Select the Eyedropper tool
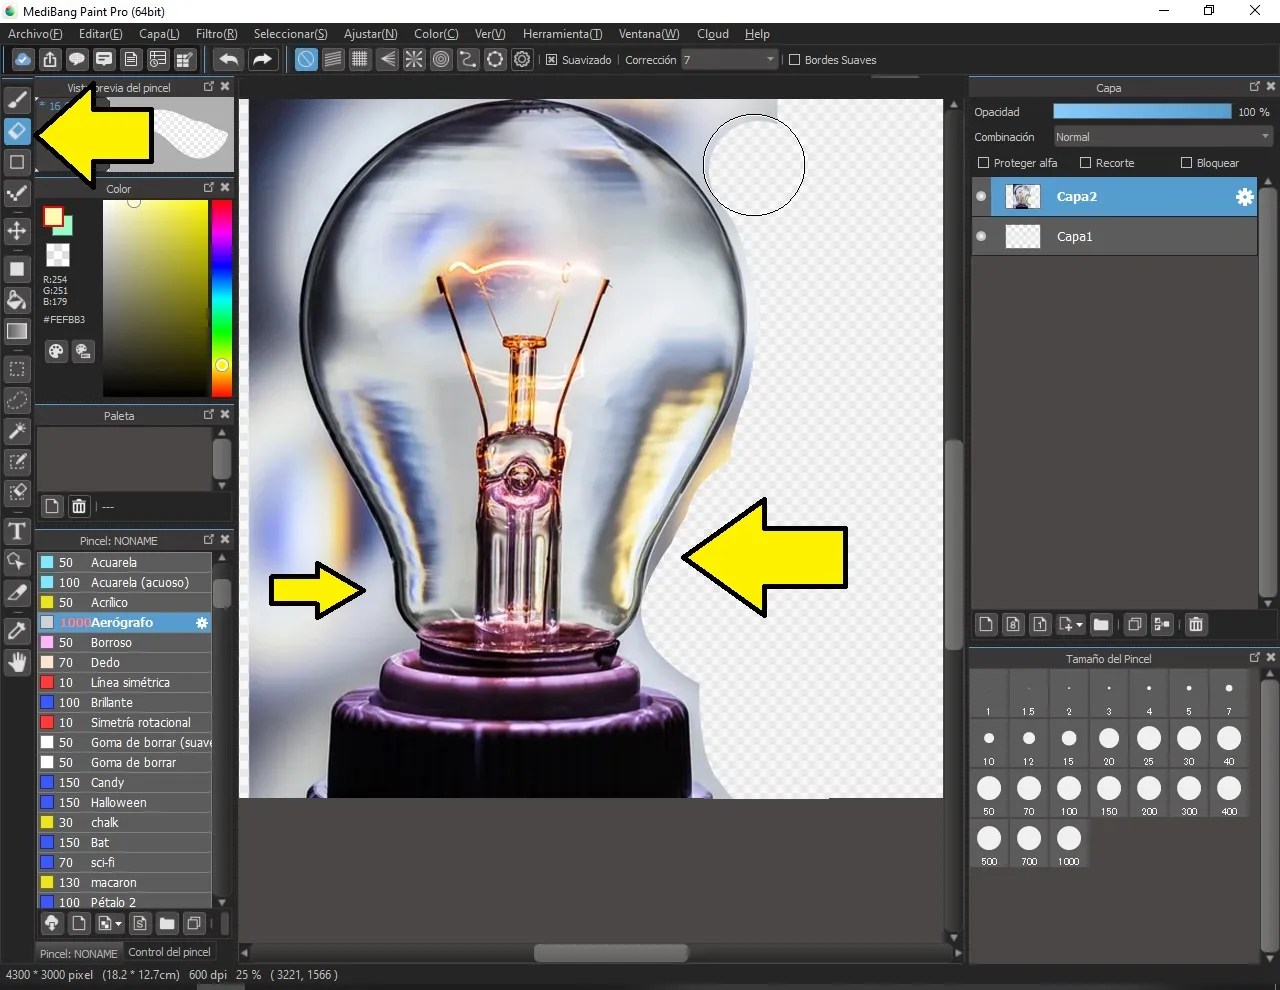Screen dimensions: 1280x990 point(17,631)
